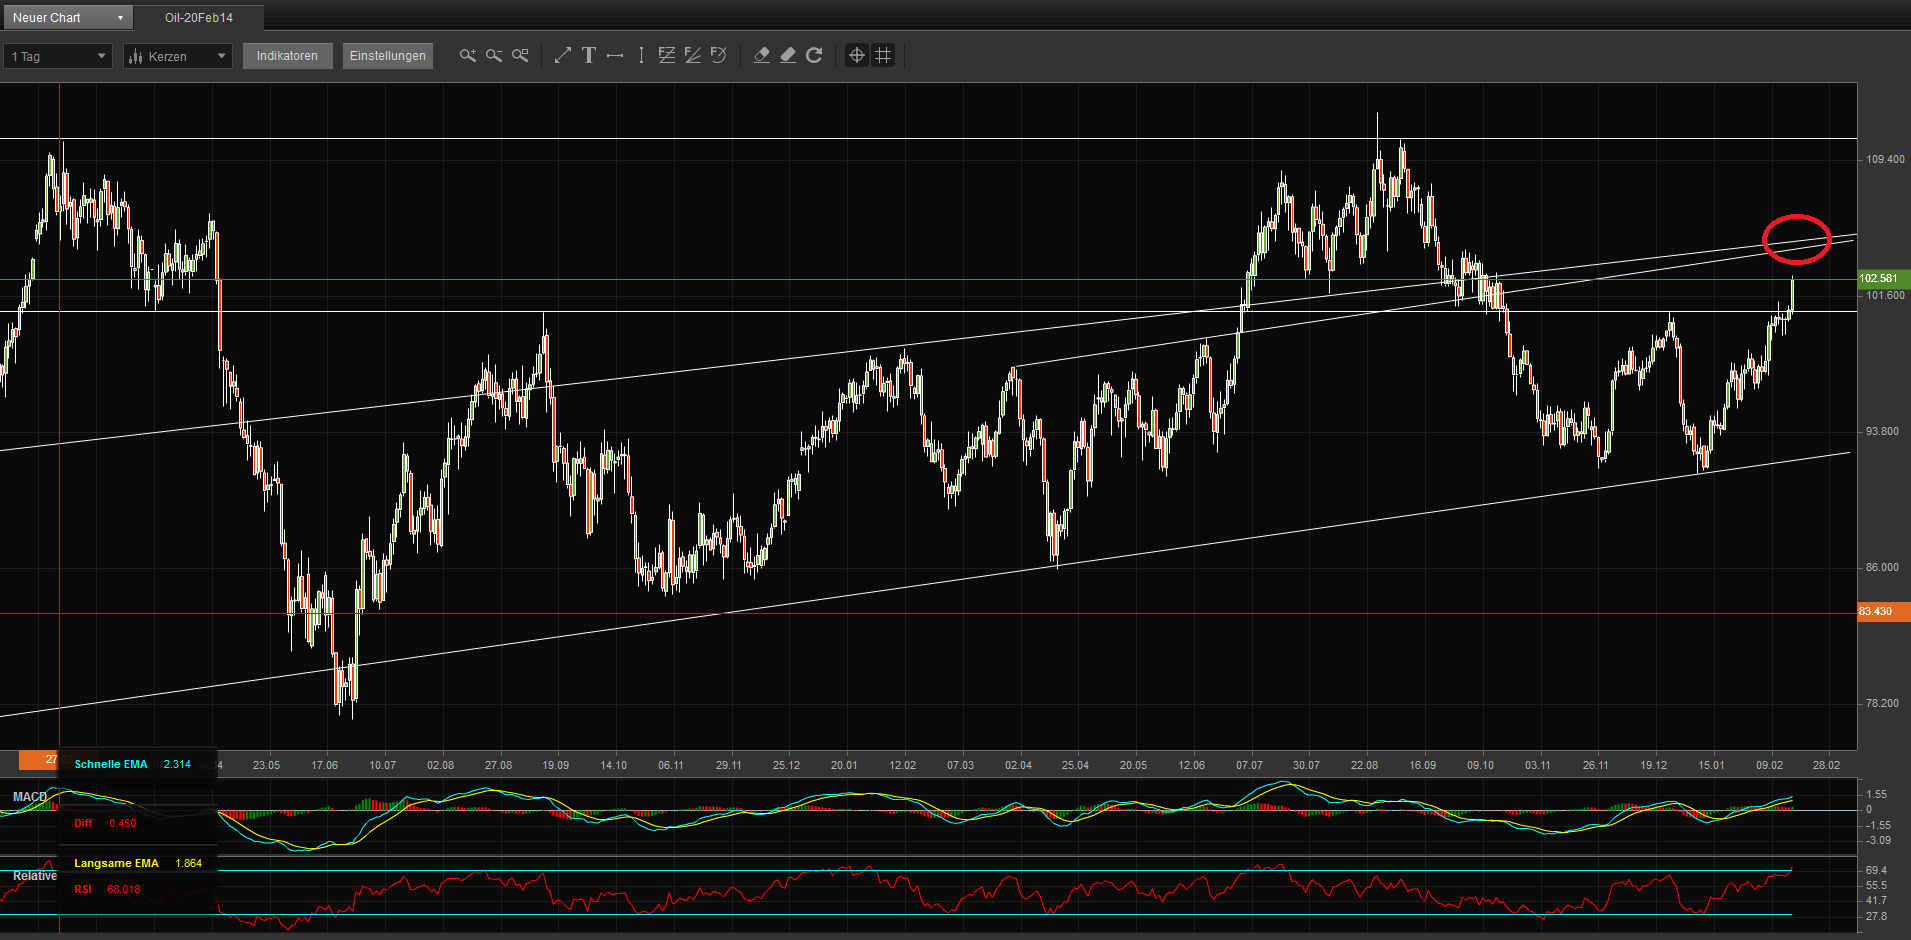The height and width of the screenshot is (940, 1911).
Task: Toggle the chart grid display
Action: (882, 56)
